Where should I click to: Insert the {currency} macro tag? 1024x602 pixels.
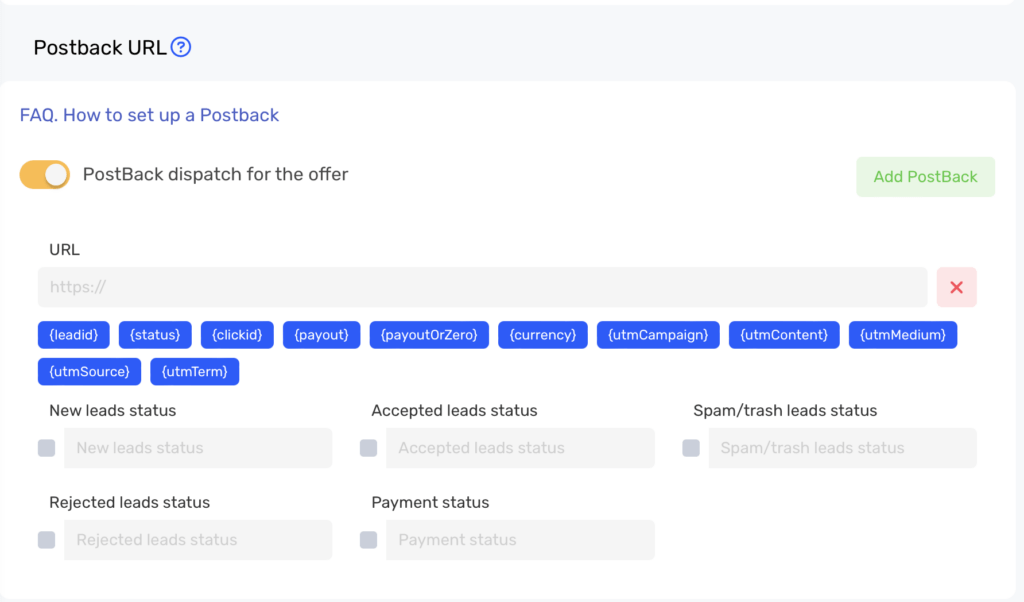(x=543, y=335)
